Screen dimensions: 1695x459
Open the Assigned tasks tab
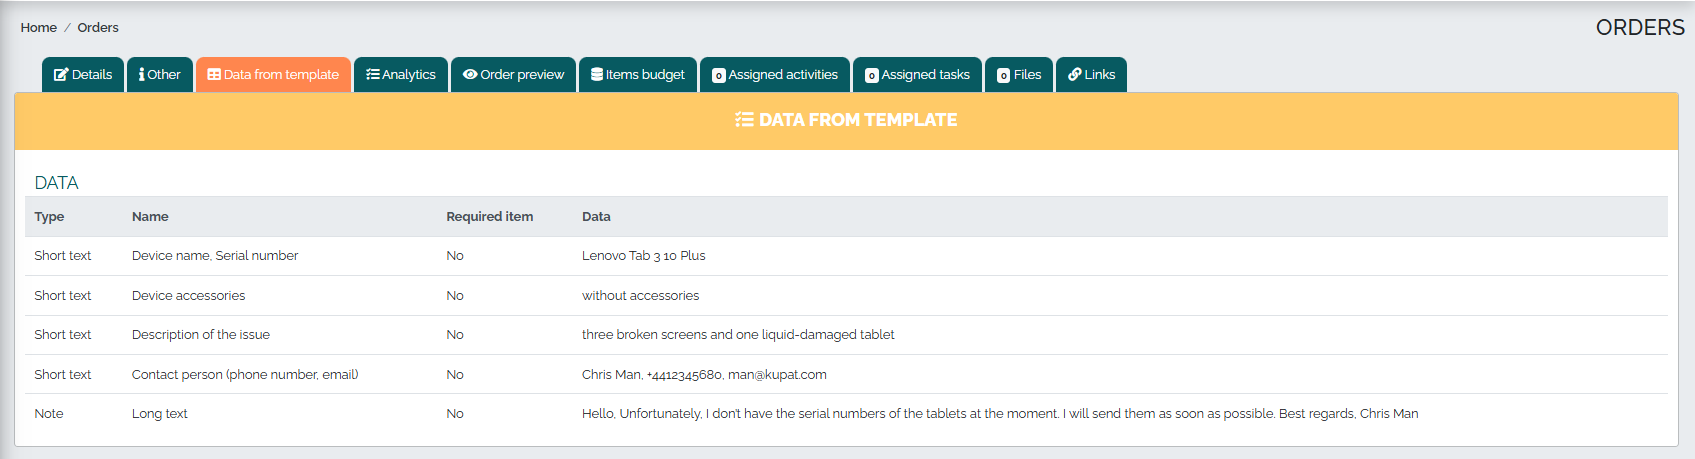pyautogui.click(x=917, y=75)
